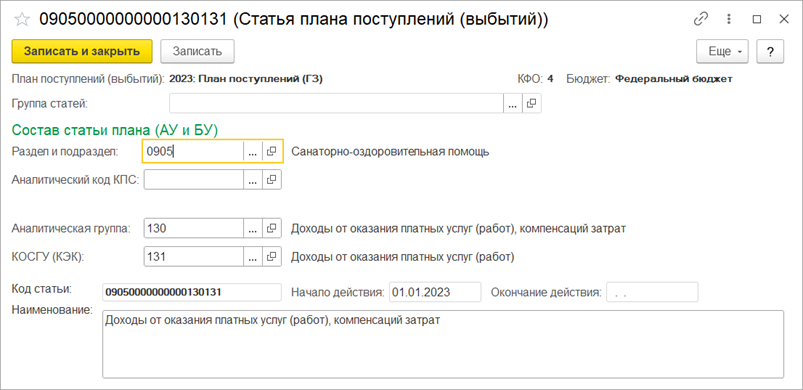Open the Группа статей item with square icon
Screen dimensions: 803x390
point(532,103)
